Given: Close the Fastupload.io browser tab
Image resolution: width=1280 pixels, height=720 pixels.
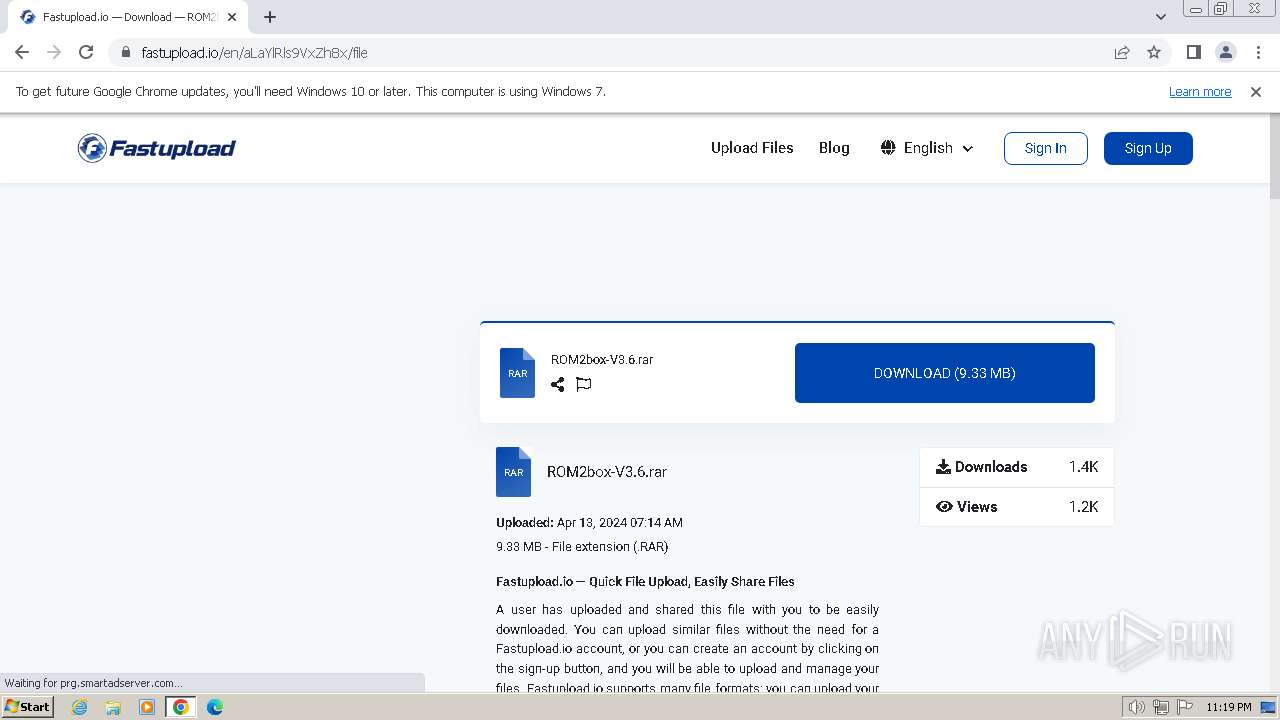Looking at the screenshot, I should 232,17.
